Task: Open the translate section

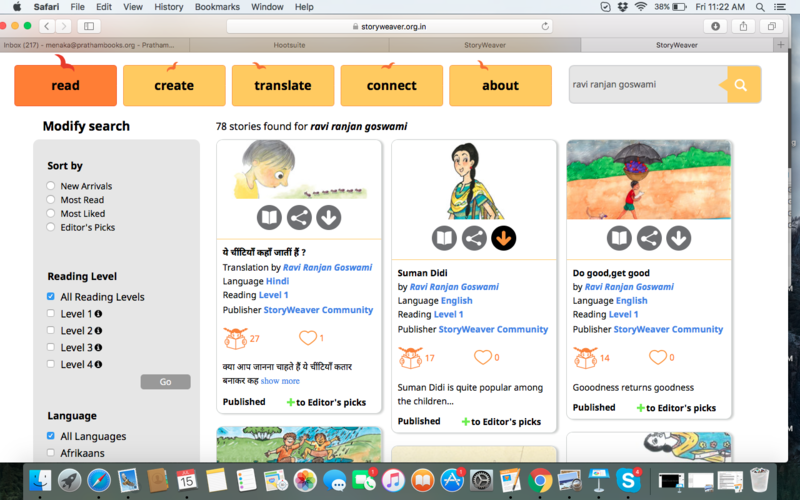Action: coord(283,85)
